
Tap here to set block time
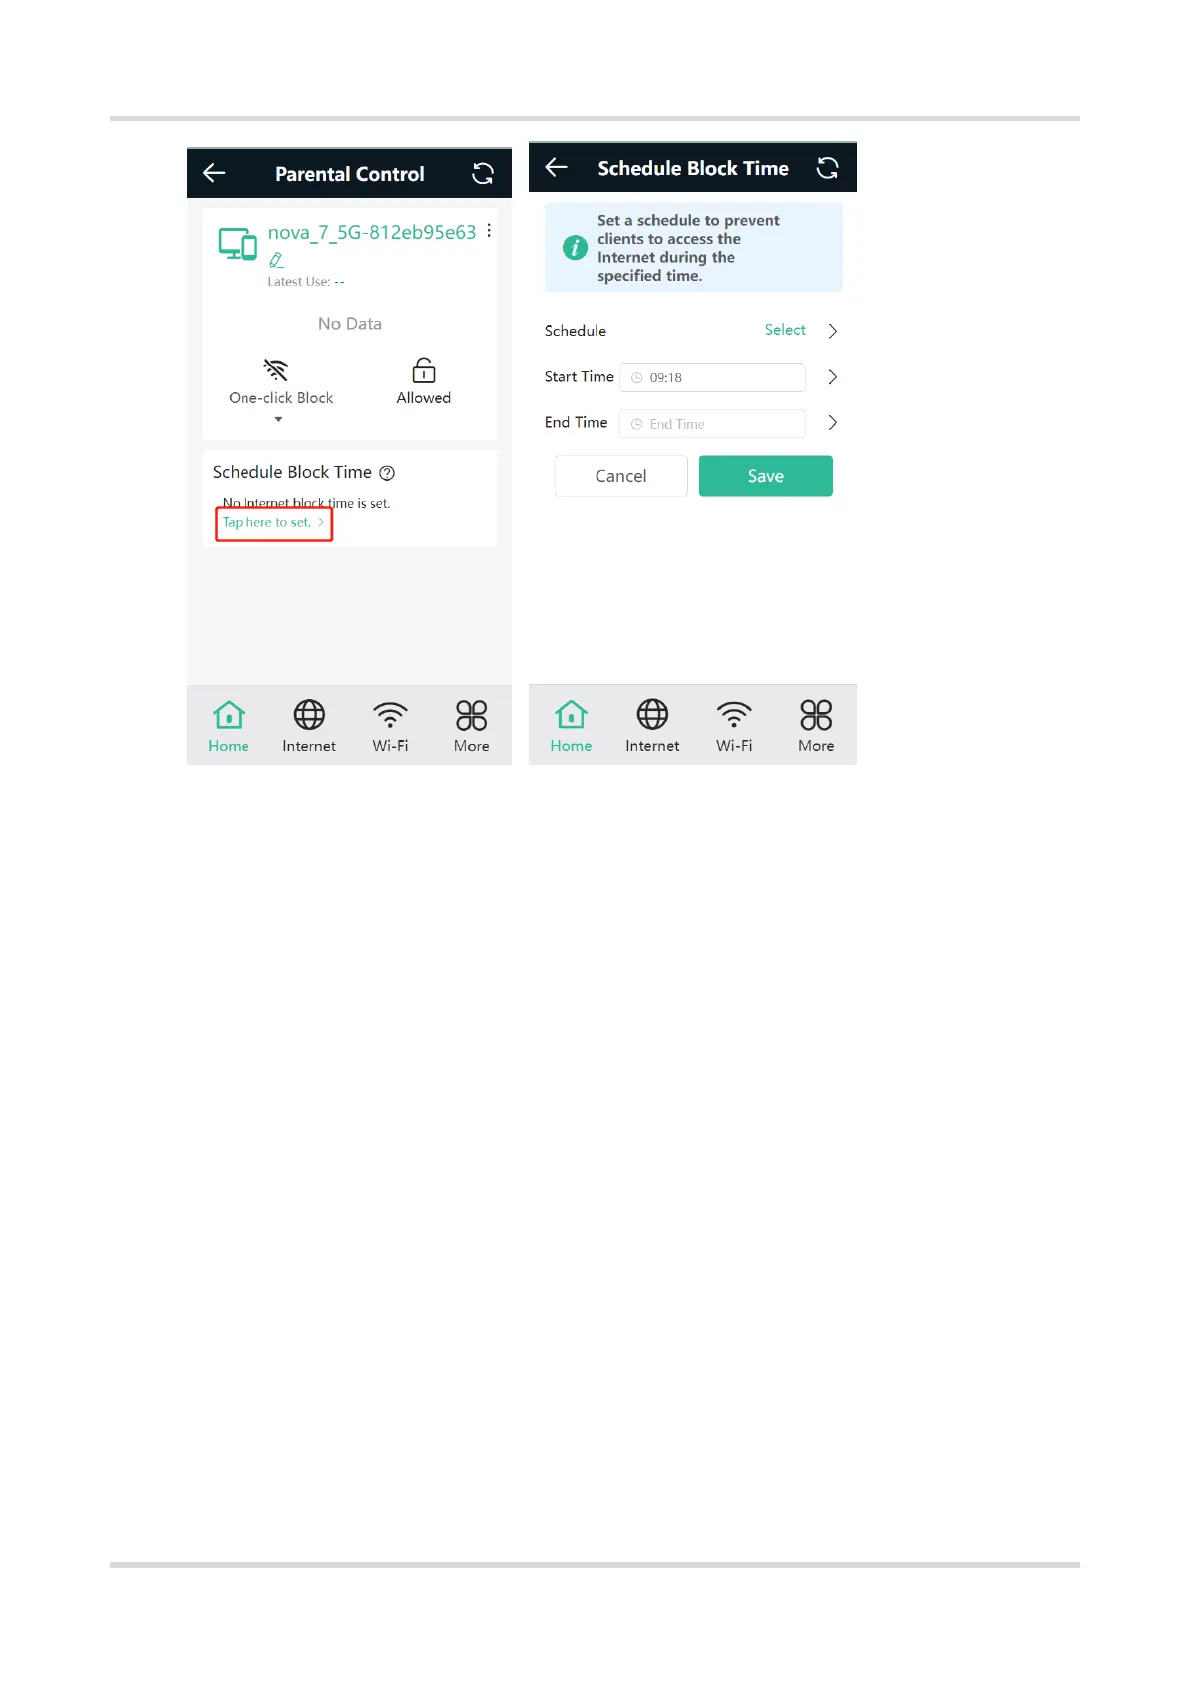(273, 522)
